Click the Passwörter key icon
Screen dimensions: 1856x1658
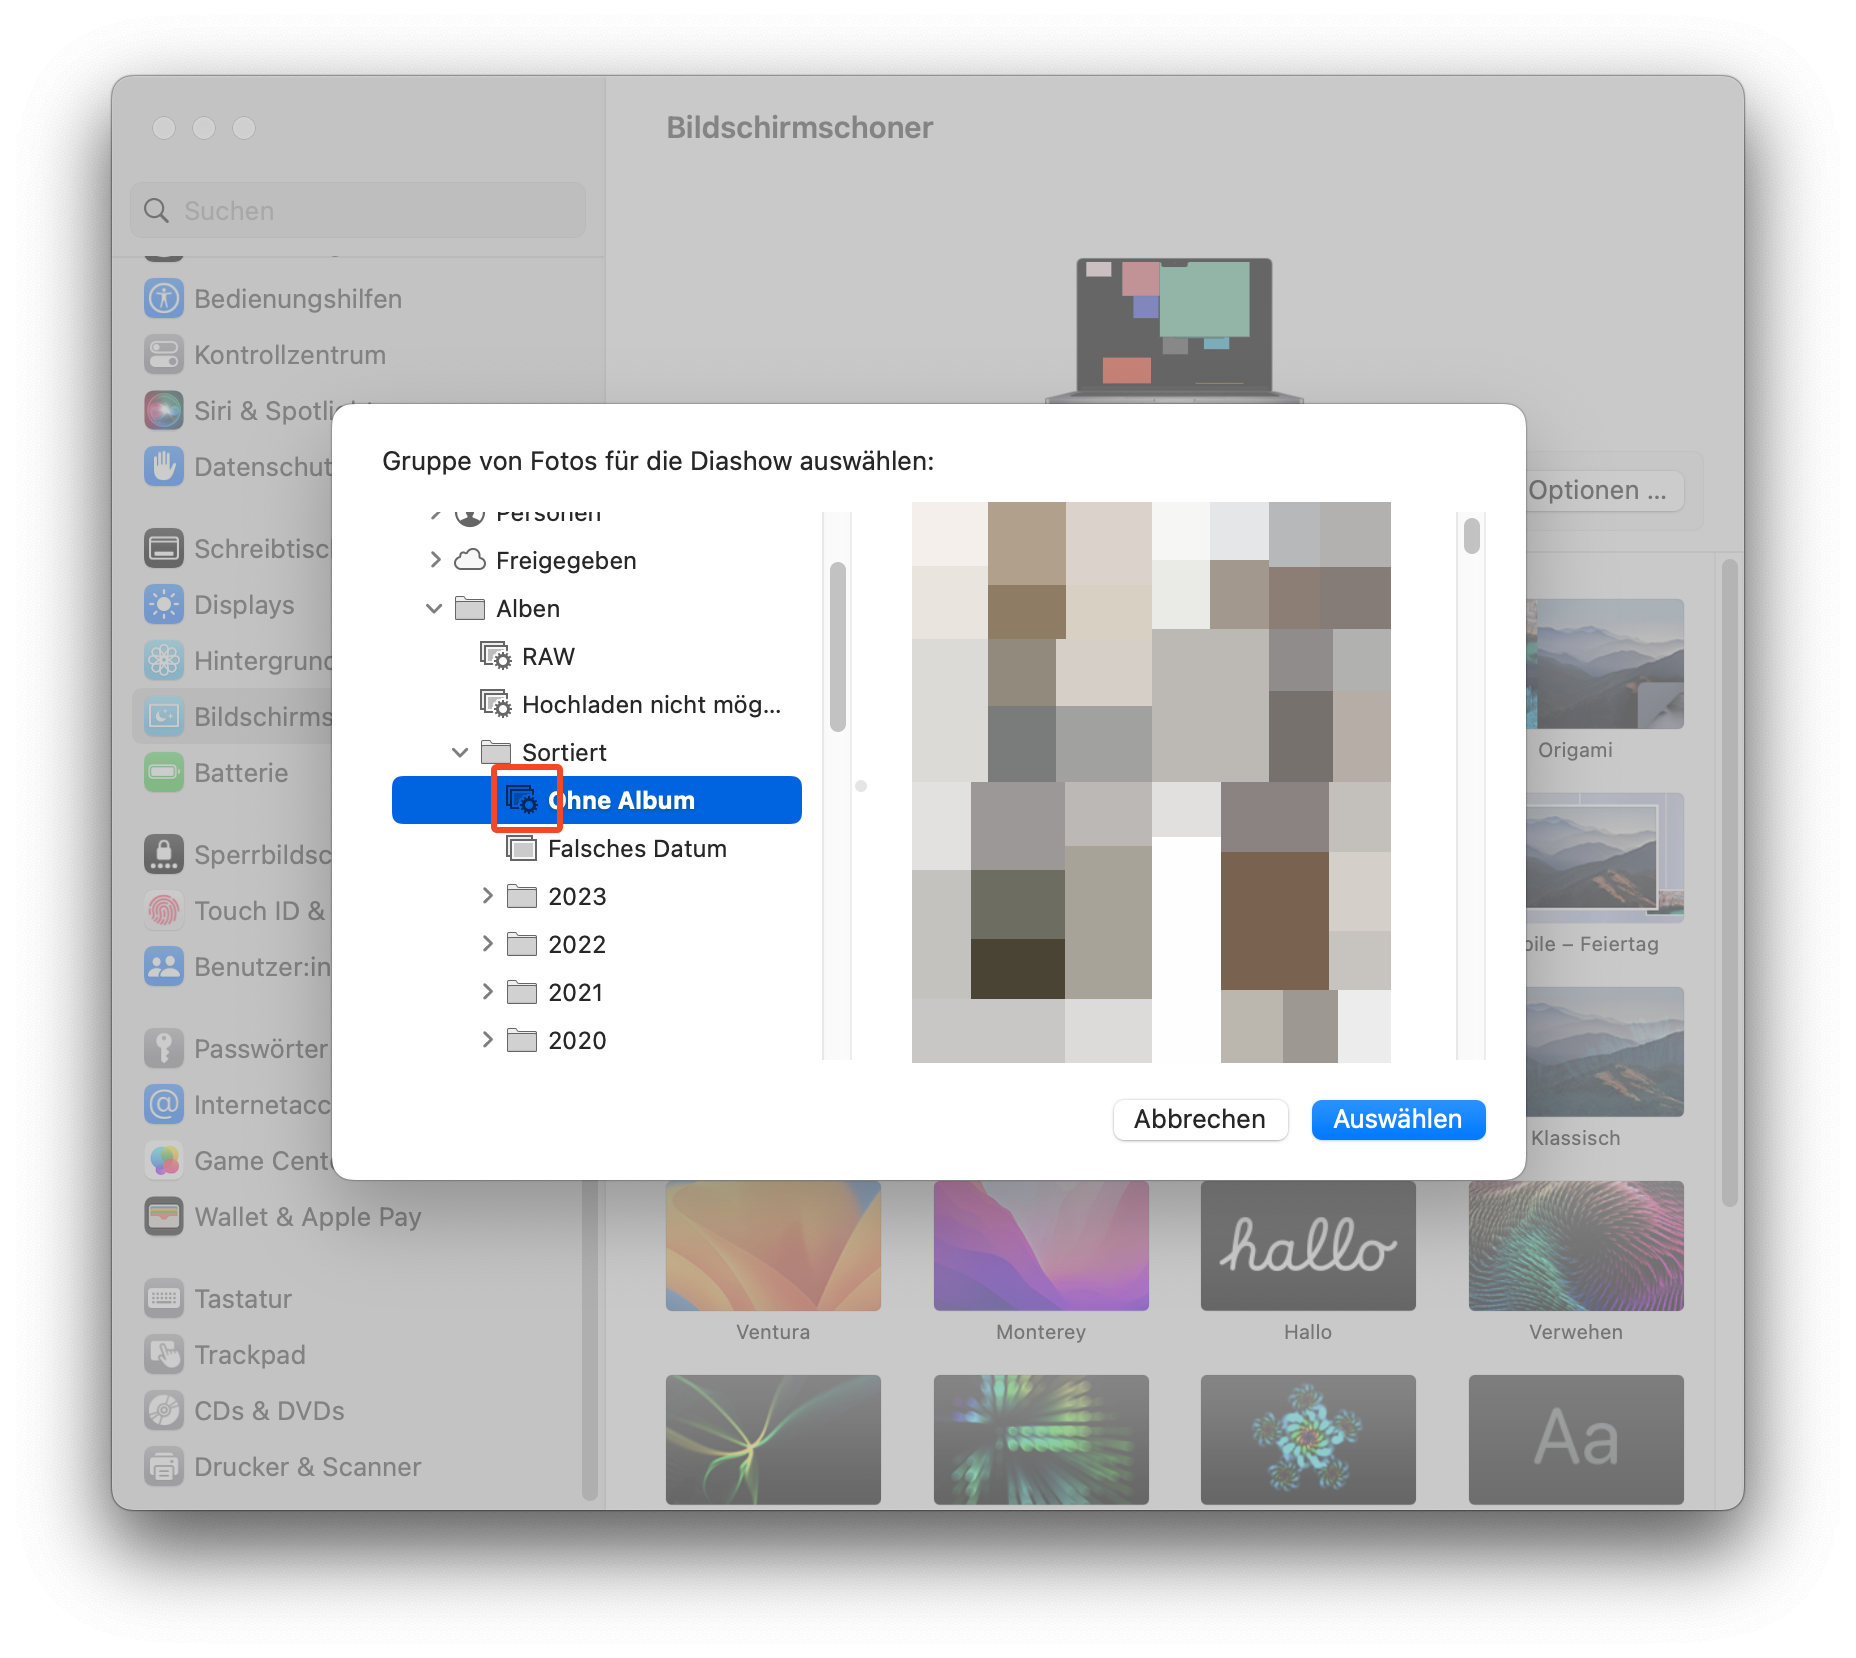pyautogui.click(x=164, y=1048)
